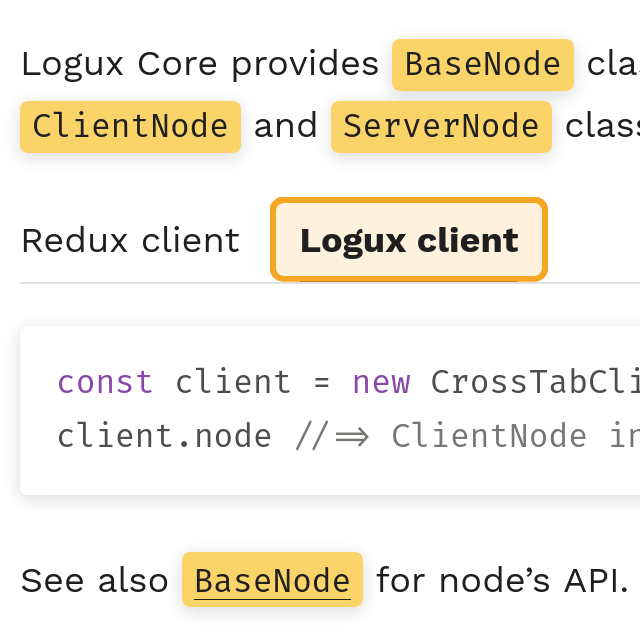Click 'for node's API.' text
Viewport: 640px width, 641px height.
pyautogui.click(x=502, y=580)
